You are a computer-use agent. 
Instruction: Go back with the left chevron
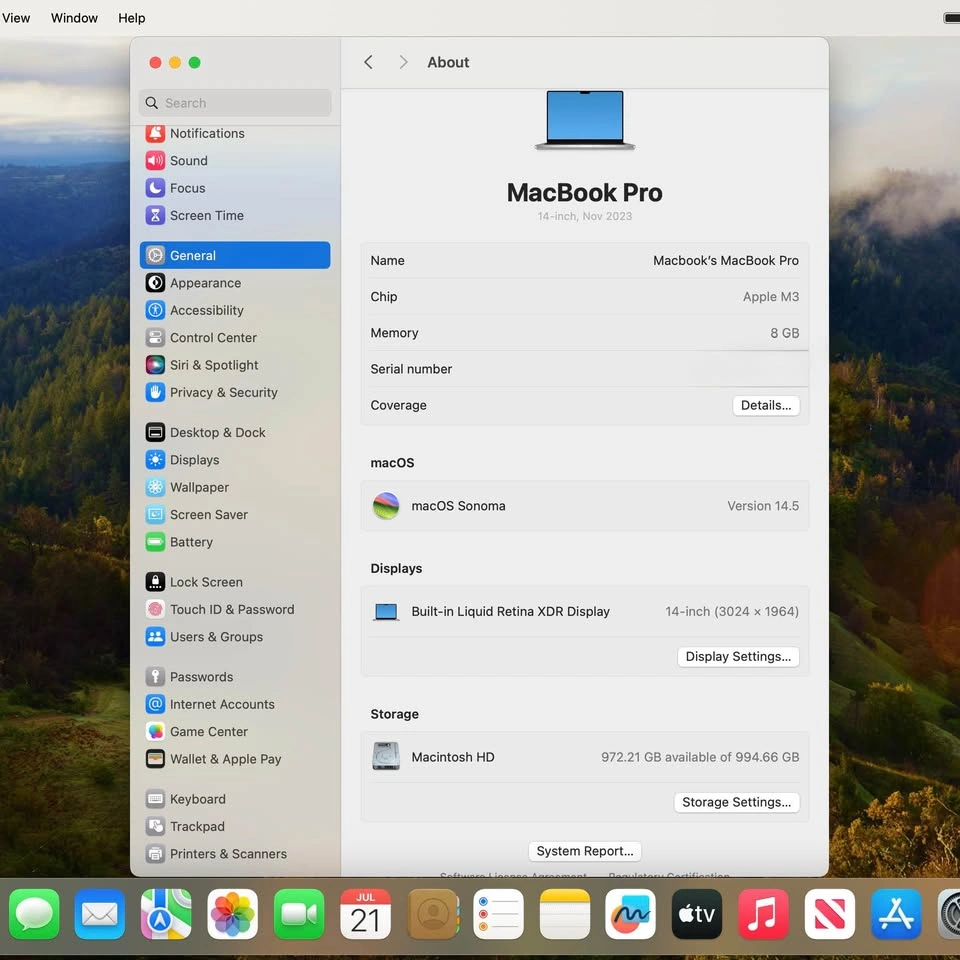tap(368, 62)
